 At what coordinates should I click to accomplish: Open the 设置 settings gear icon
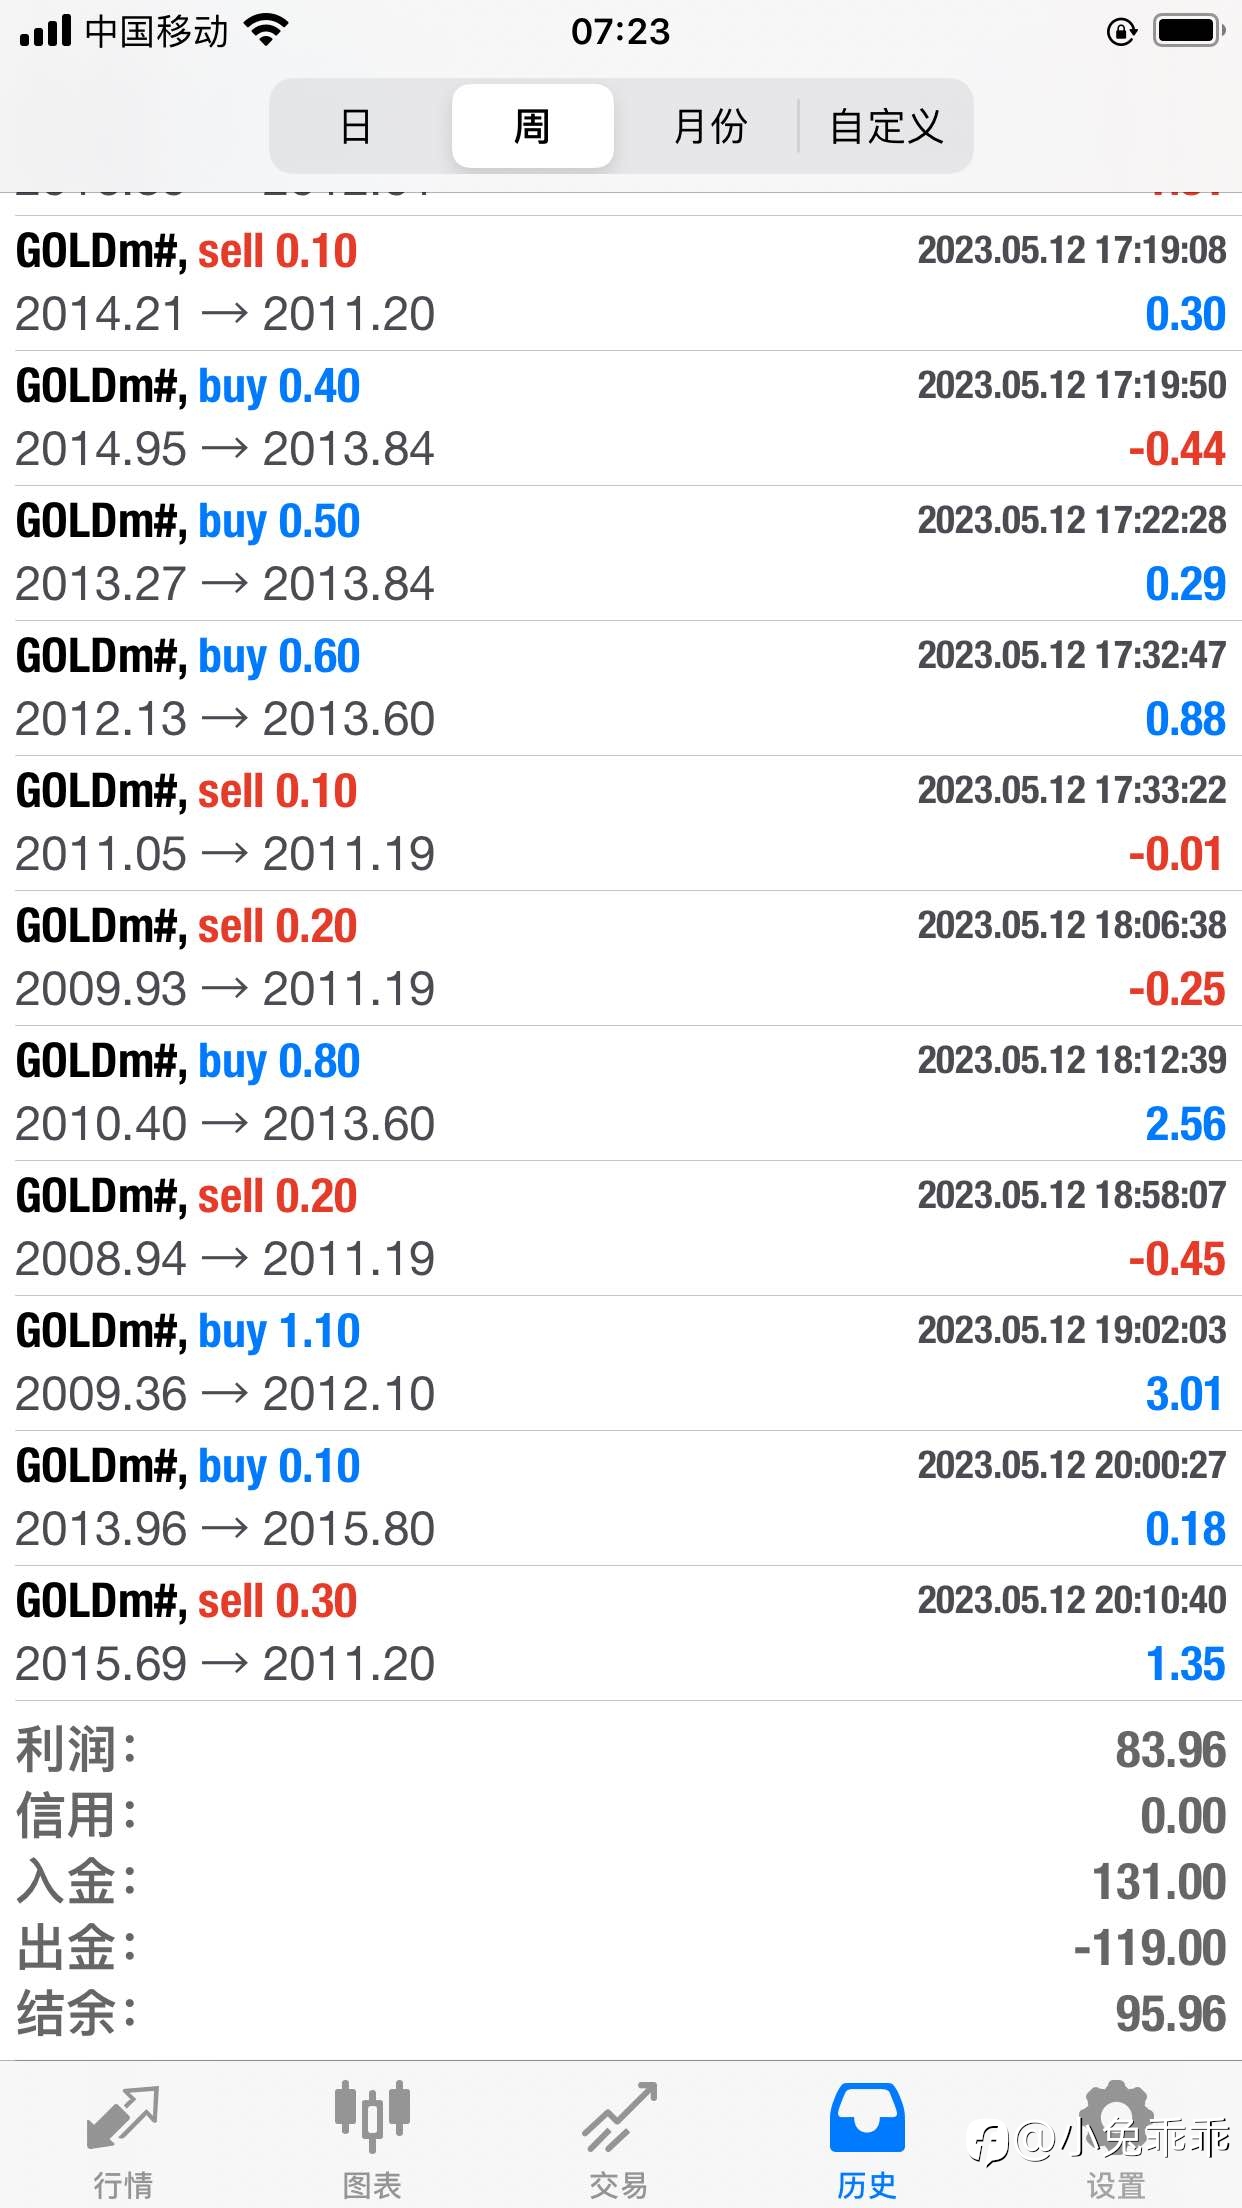[1116, 2117]
